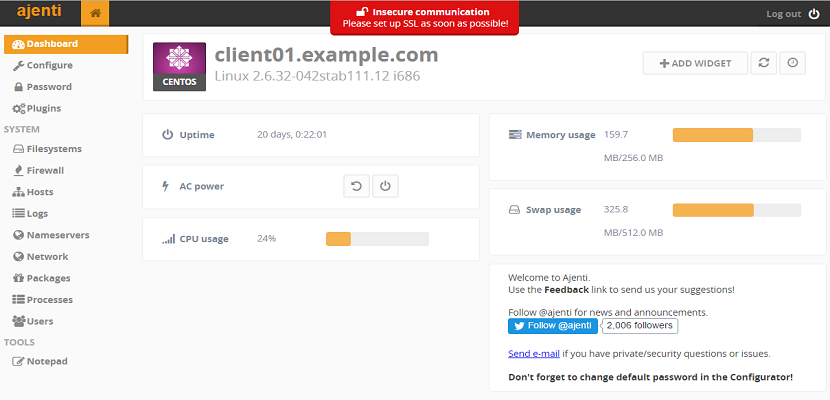Click the Add Widget button

(695, 63)
